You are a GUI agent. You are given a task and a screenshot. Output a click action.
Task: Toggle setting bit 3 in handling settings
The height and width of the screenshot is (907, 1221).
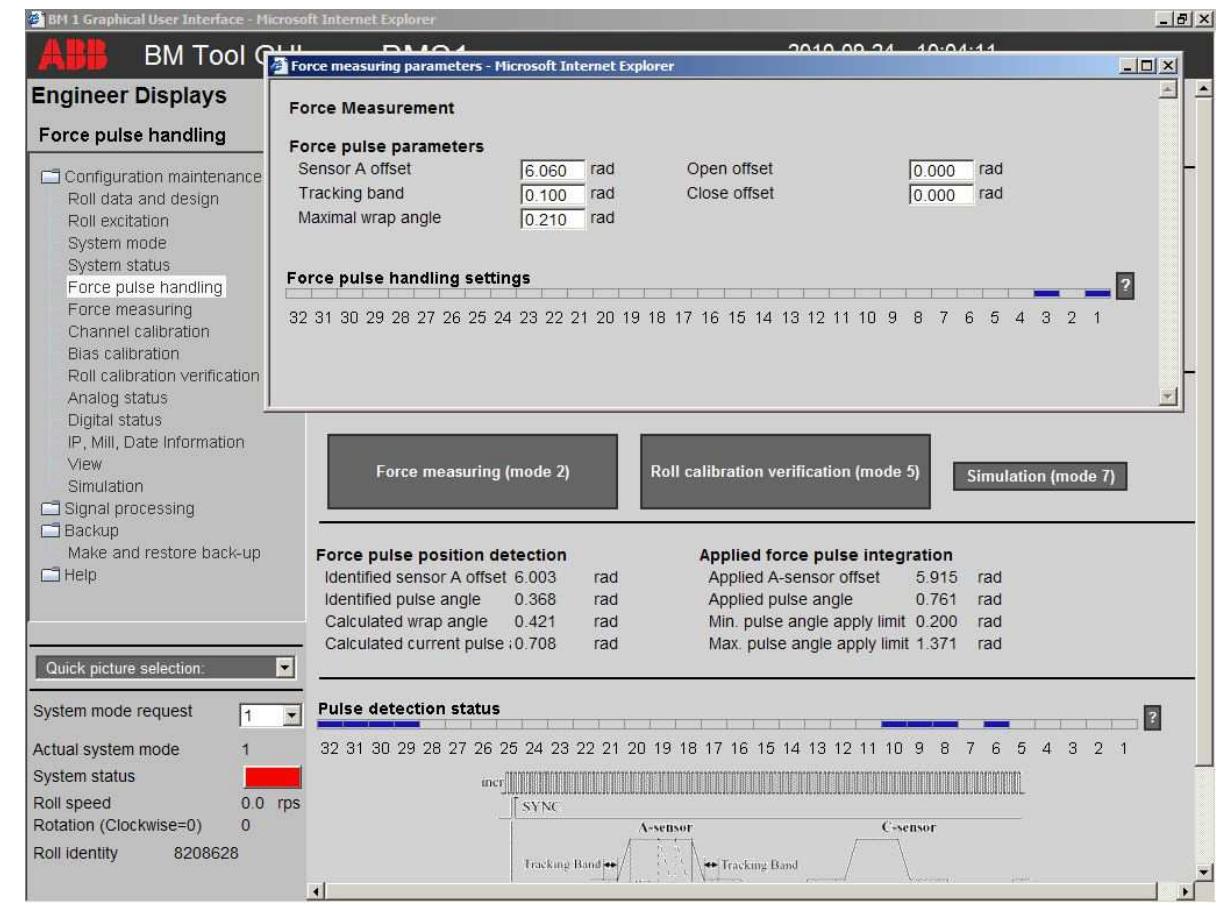(1046, 294)
